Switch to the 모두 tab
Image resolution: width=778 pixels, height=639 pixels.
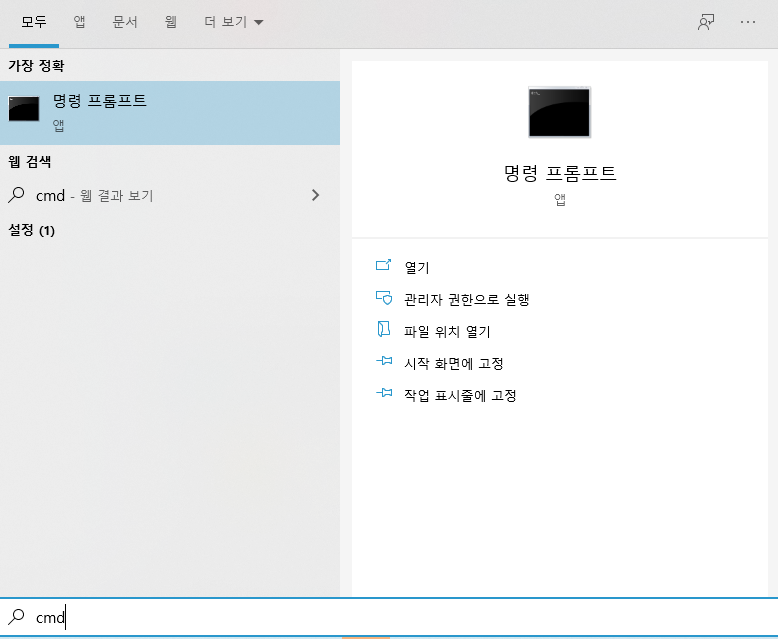tap(34, 22)
